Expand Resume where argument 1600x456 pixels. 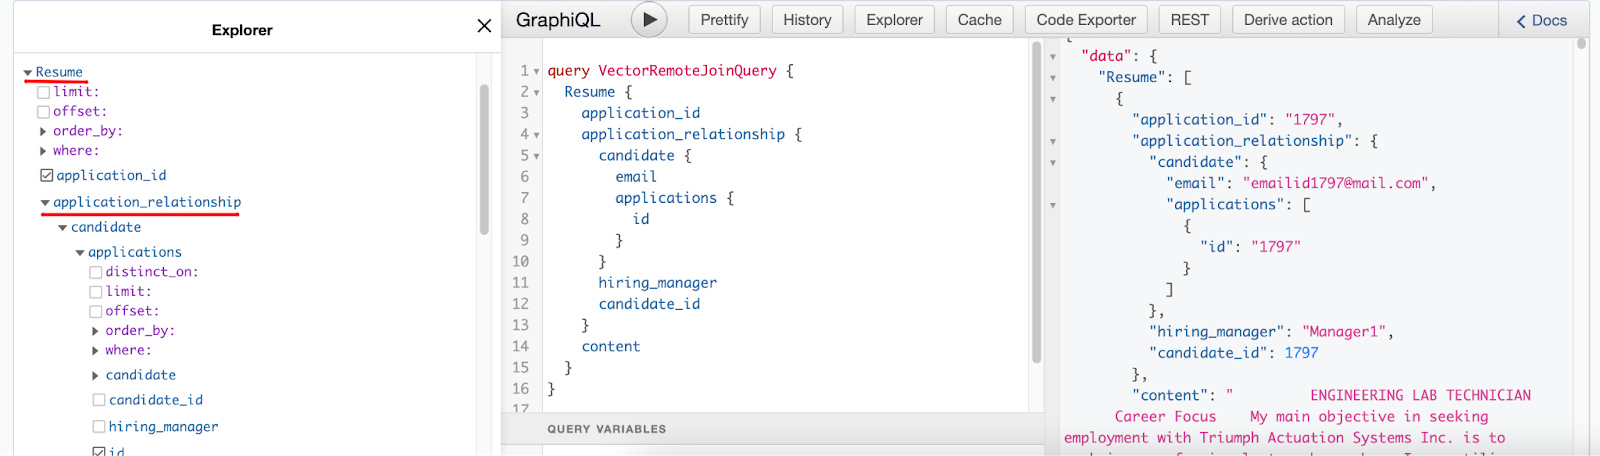tap(43, 151)
